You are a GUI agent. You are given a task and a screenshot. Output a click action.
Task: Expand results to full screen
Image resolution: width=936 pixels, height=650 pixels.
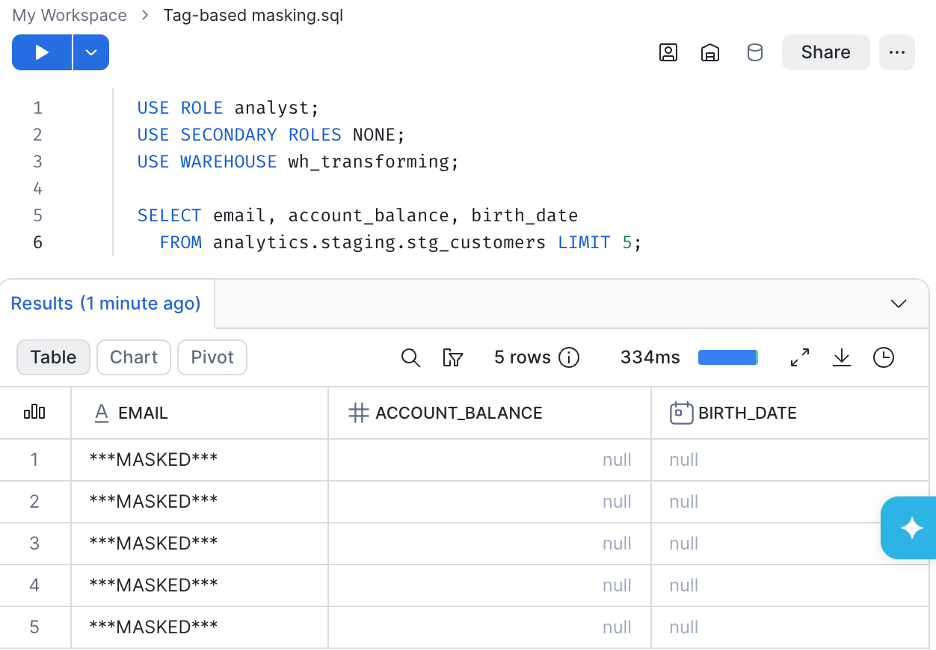pyautogui.click(x=800, y=358)
